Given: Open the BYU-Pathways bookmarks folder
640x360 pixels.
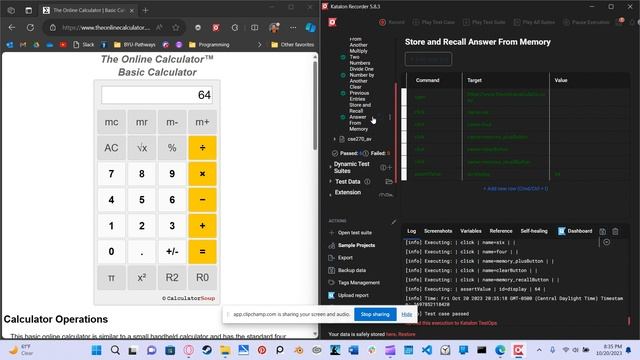Looking at the screenshot, I should tap(135, 44).
